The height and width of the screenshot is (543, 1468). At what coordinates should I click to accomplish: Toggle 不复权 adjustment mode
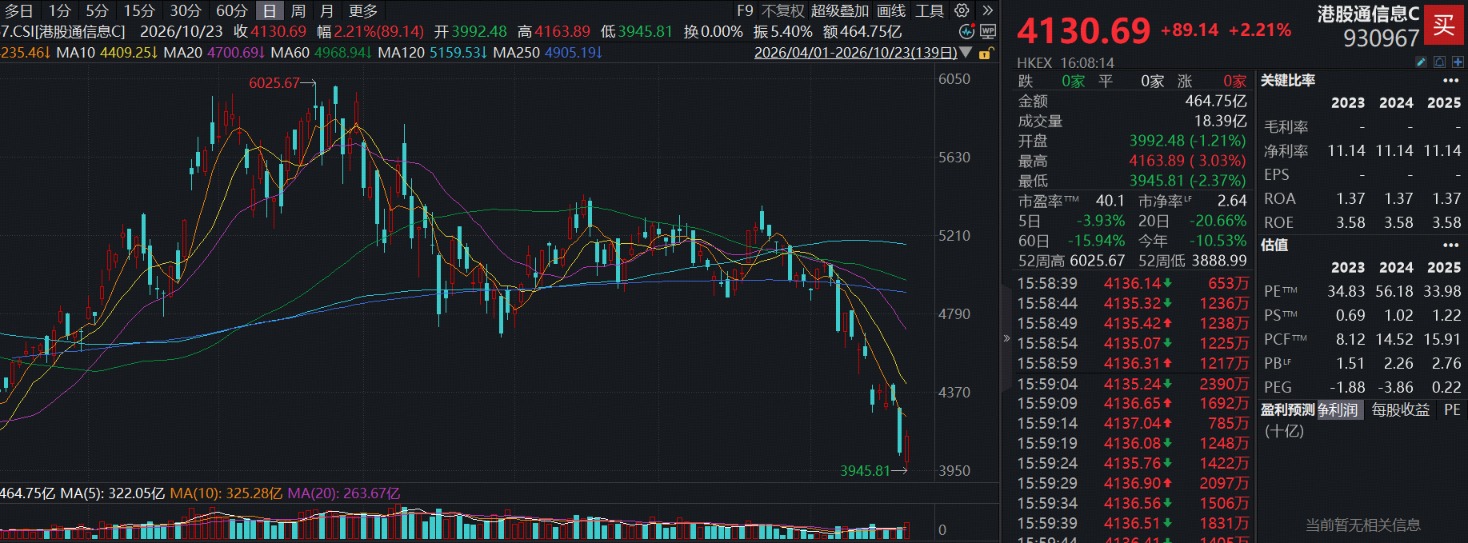point(782,11)
